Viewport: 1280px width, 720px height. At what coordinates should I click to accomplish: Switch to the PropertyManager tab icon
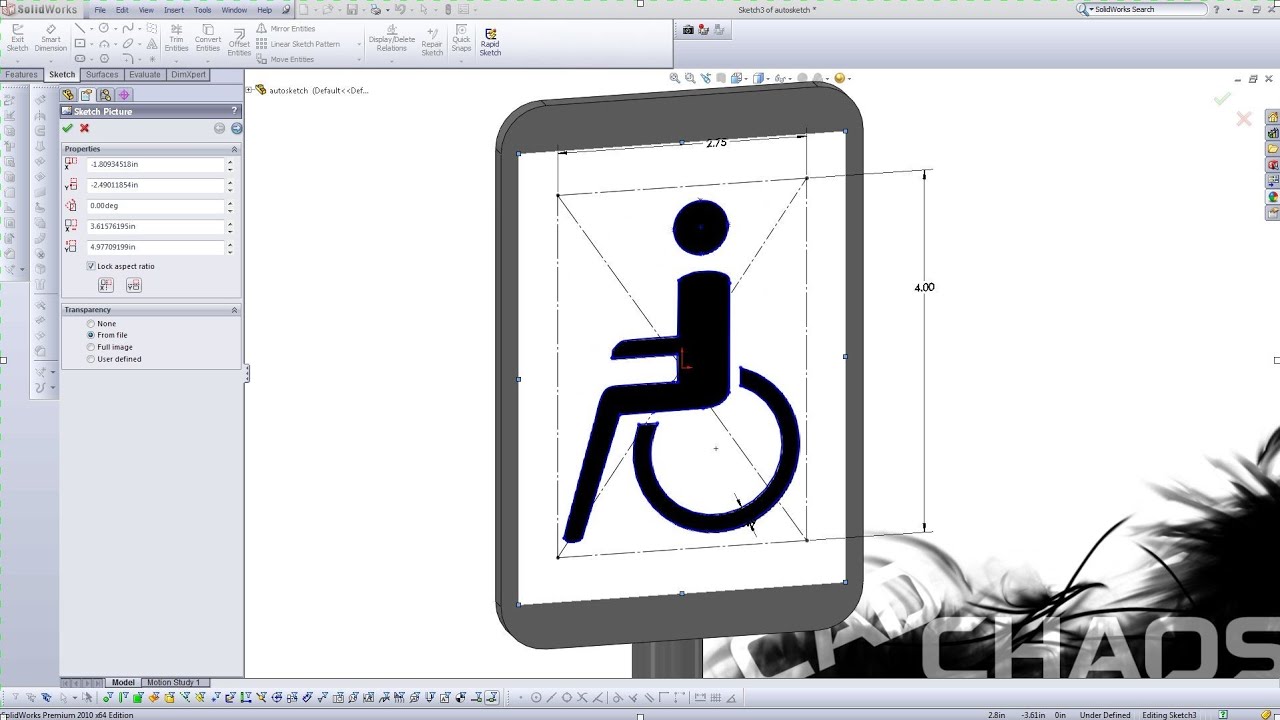(87, 95)
